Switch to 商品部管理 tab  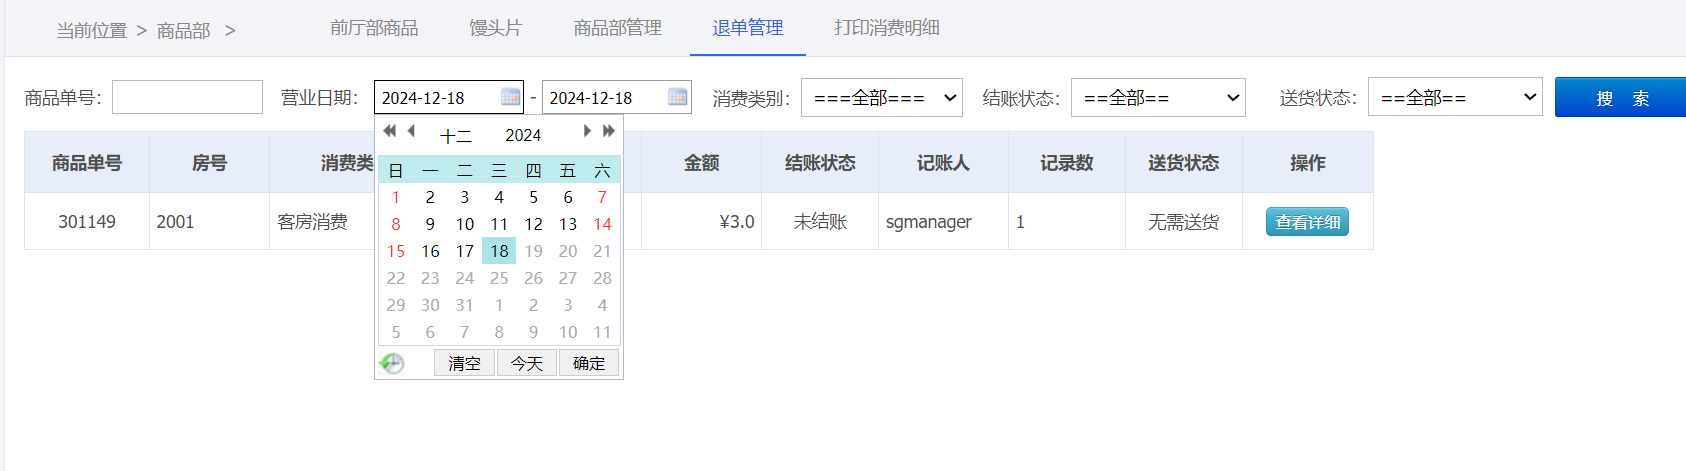point(617,28)
